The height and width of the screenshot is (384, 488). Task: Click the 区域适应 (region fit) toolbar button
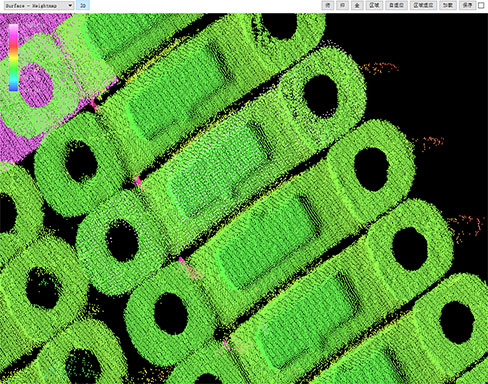tap(423, 5)
